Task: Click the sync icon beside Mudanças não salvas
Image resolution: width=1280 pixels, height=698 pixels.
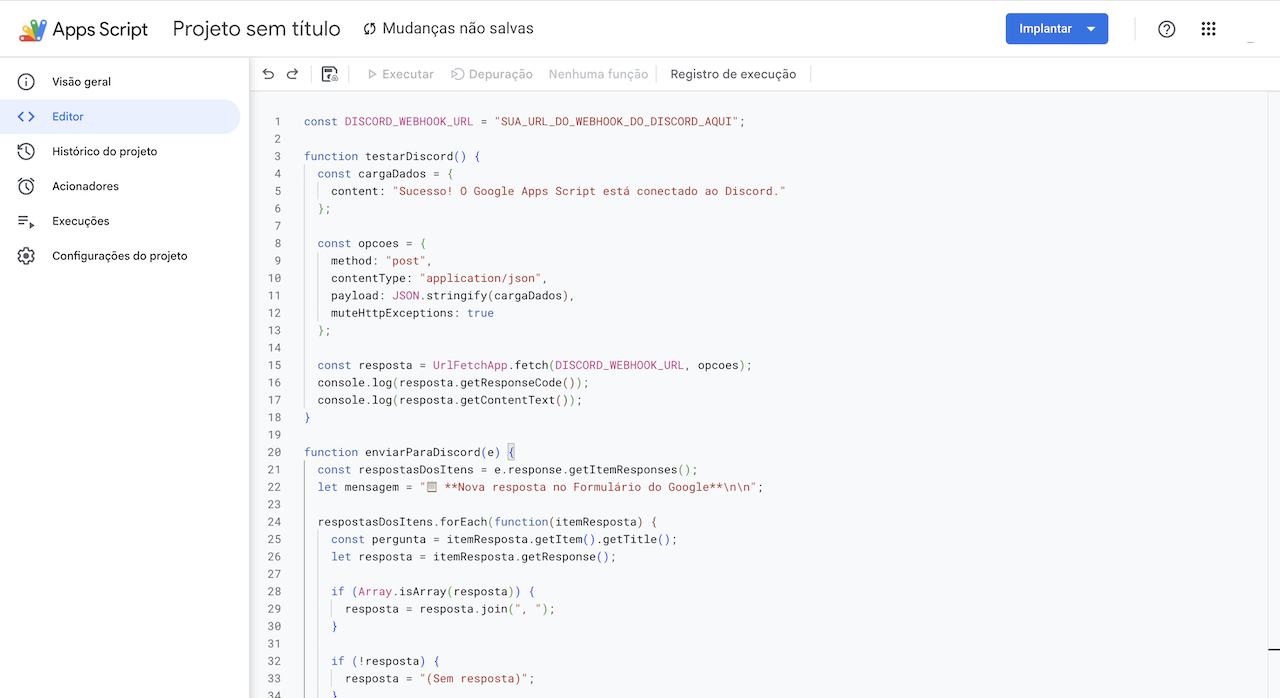Action: 370,29
